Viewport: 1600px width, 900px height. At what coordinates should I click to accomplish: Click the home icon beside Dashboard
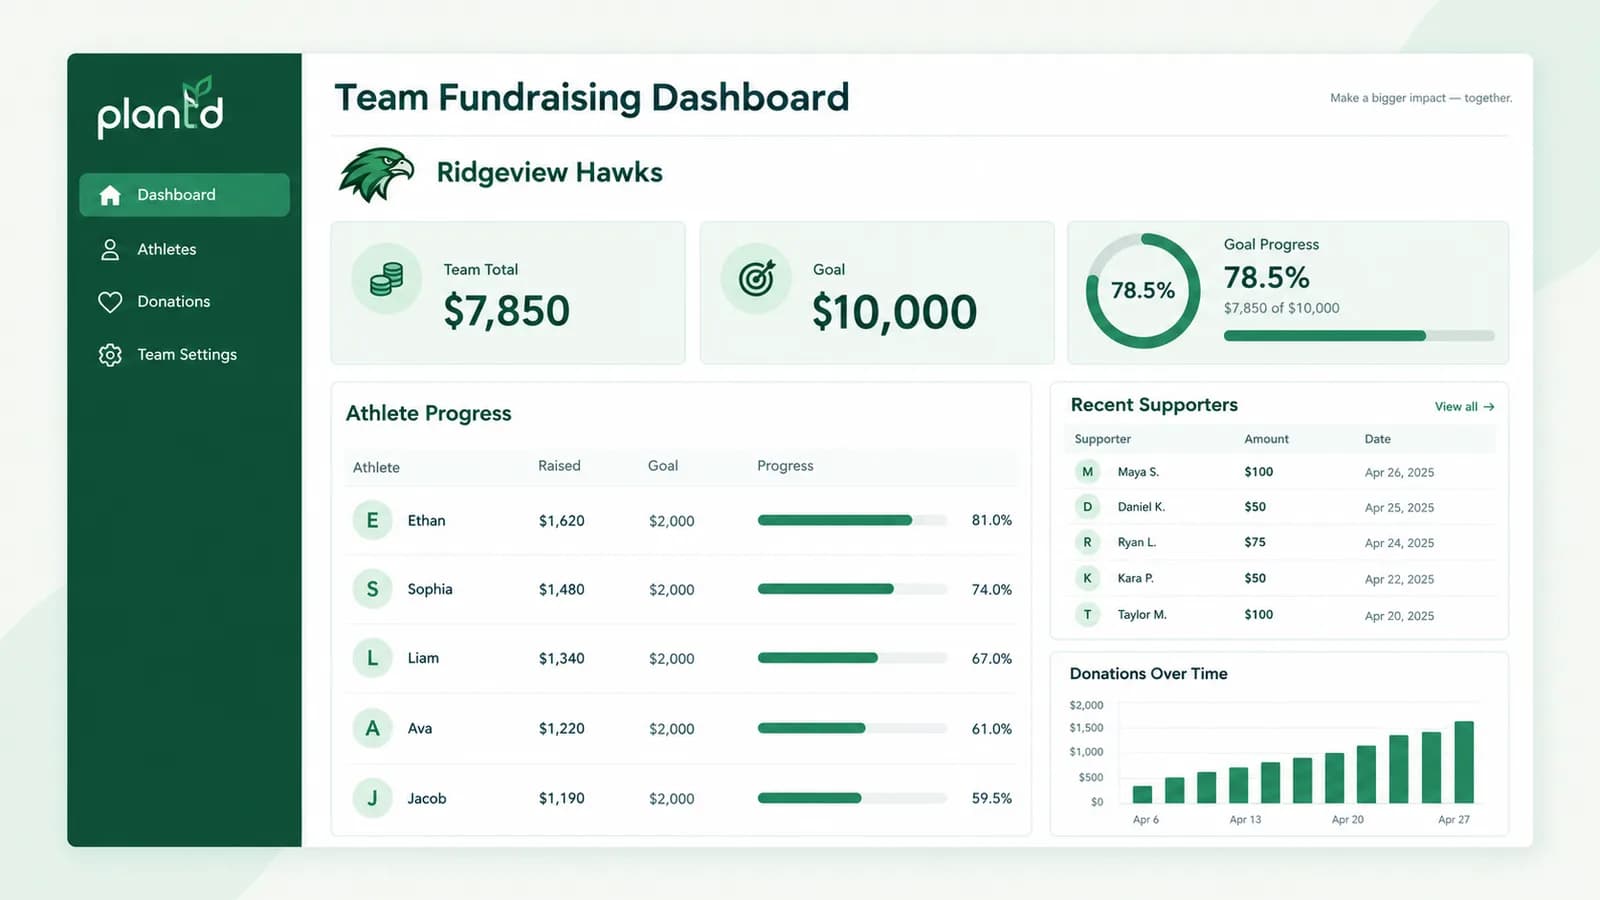pos(110,195)
